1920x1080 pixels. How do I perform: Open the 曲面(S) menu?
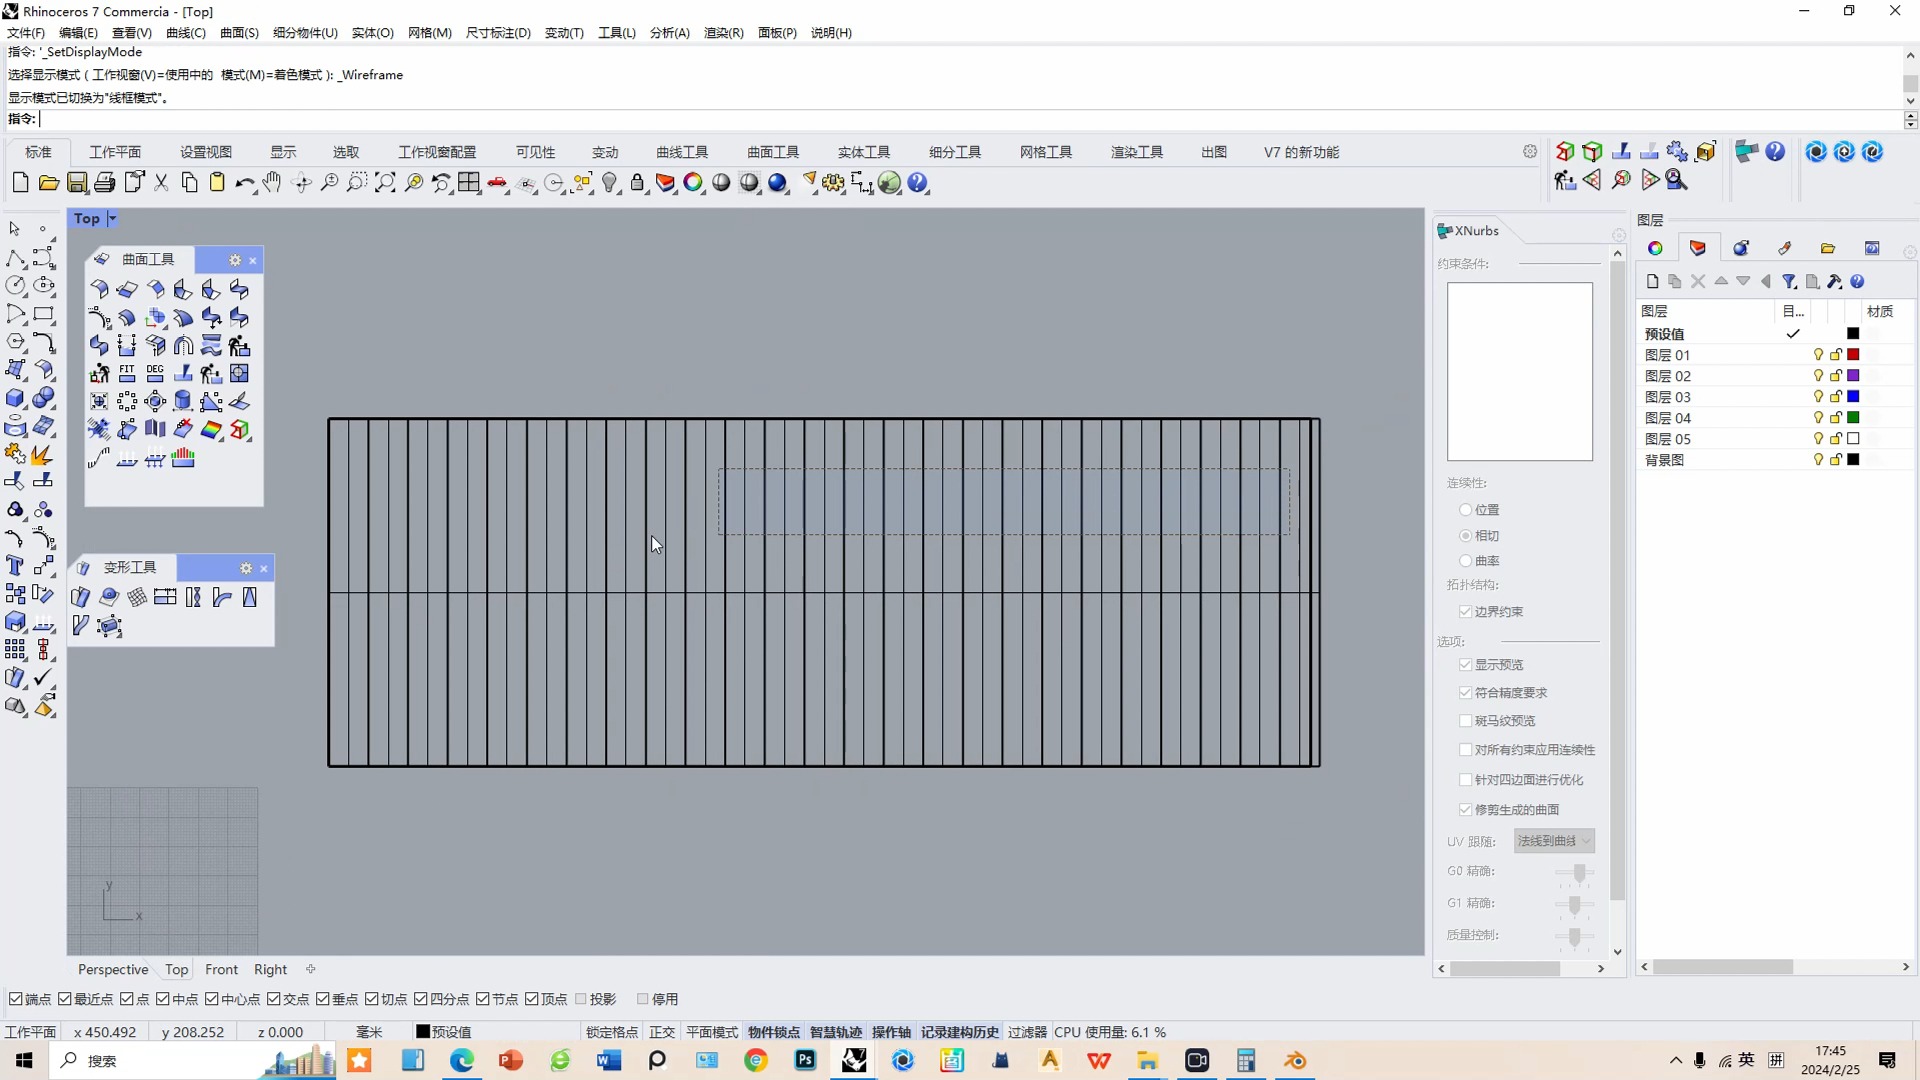point(239,33)
